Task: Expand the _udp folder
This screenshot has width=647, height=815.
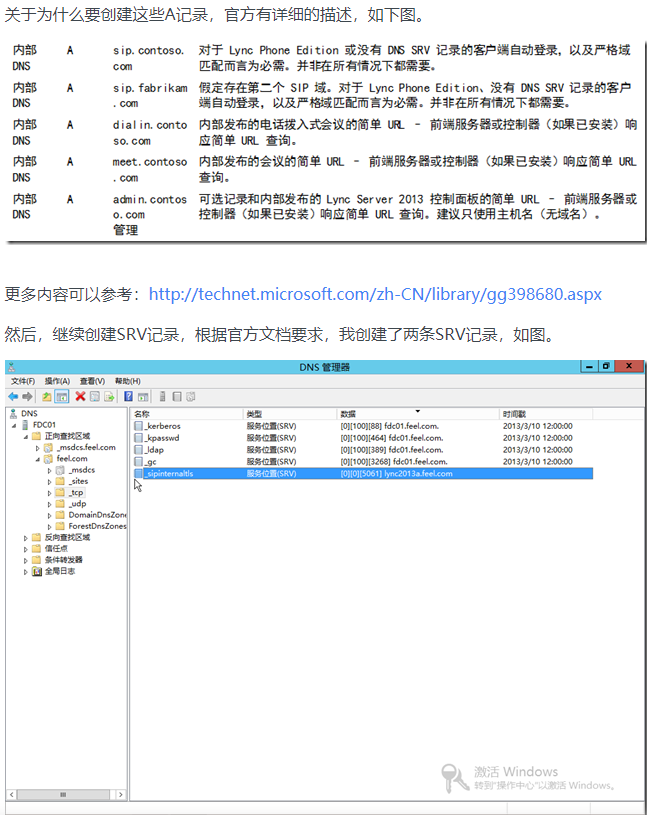Action: point(49,504)
